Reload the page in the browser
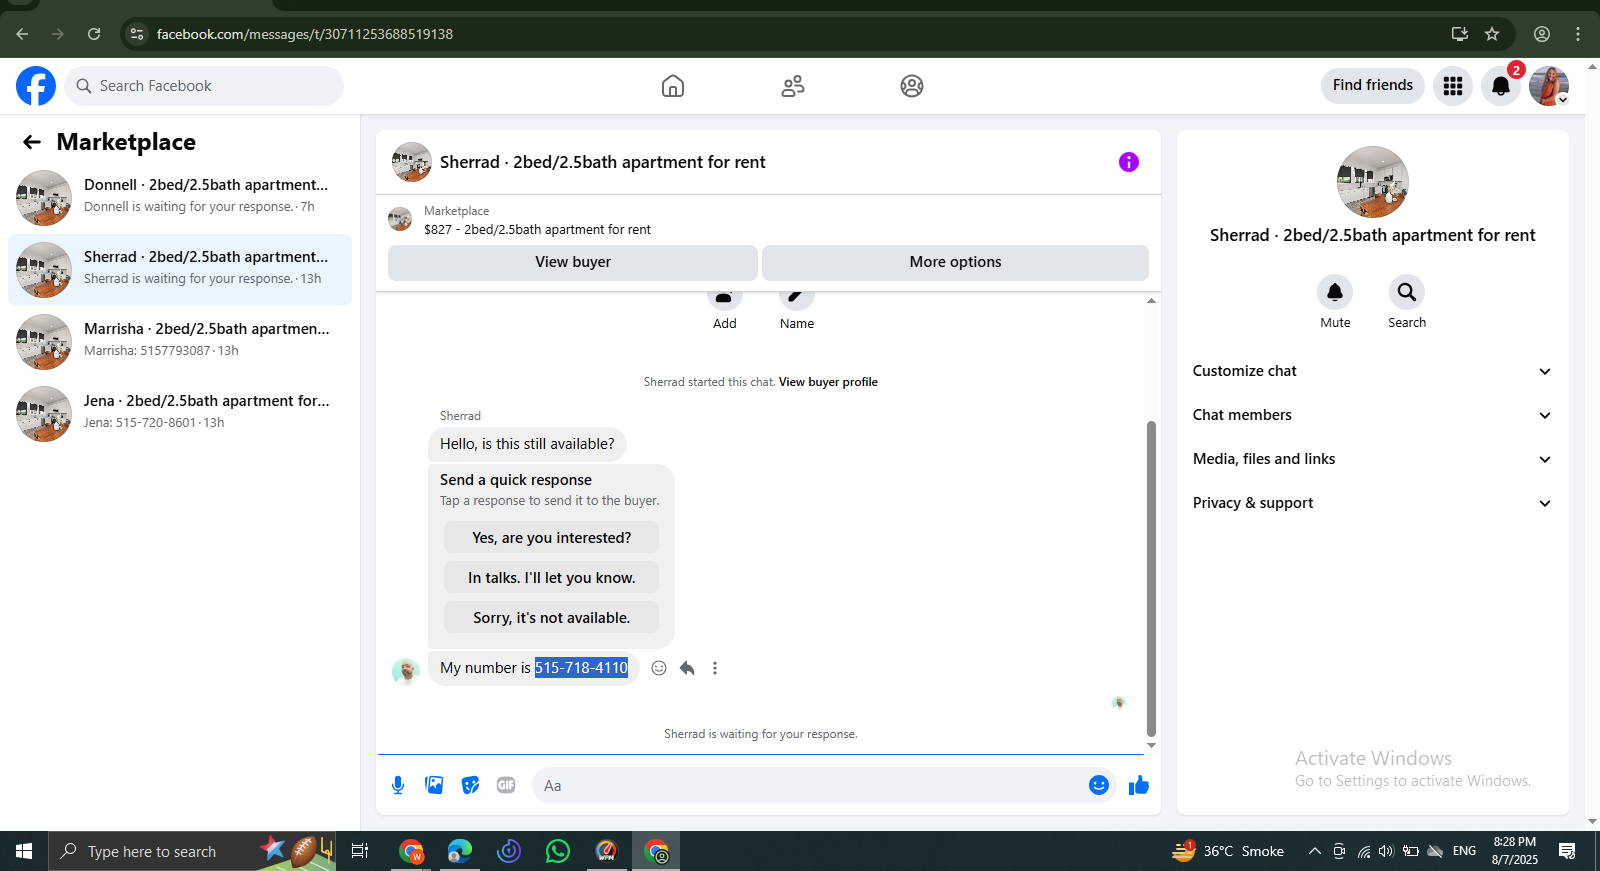This screenshot has height=871, width=1600. [x=94, y=34]
